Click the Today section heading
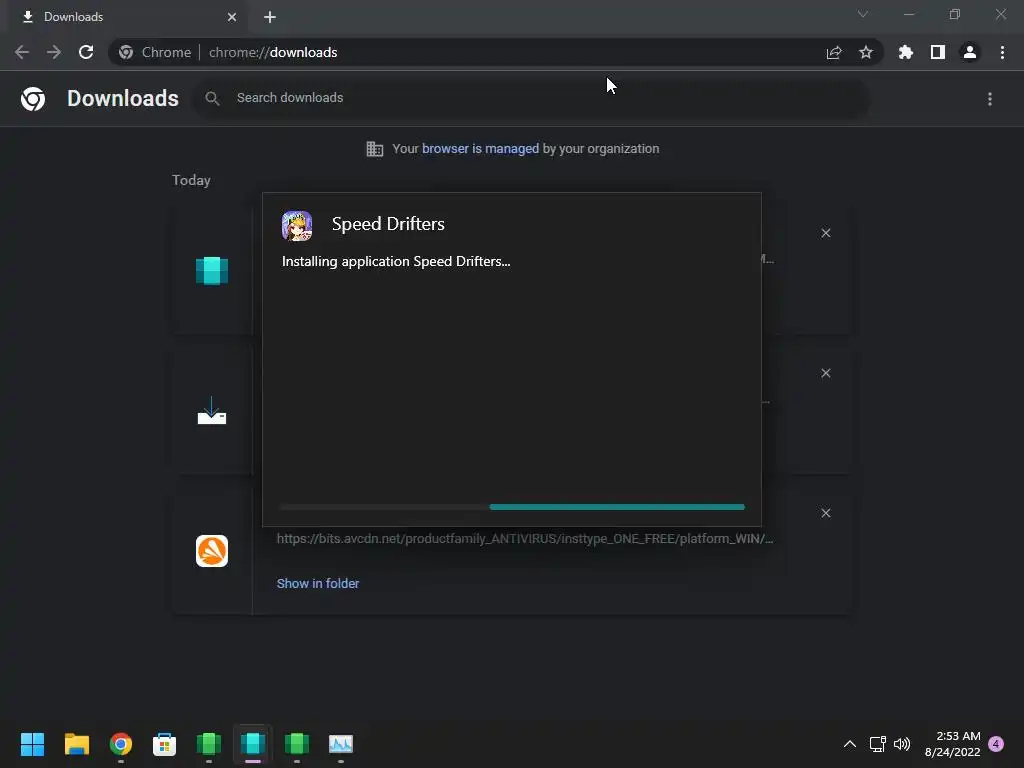Screen dimensions: 1024x768 point(191,180)
